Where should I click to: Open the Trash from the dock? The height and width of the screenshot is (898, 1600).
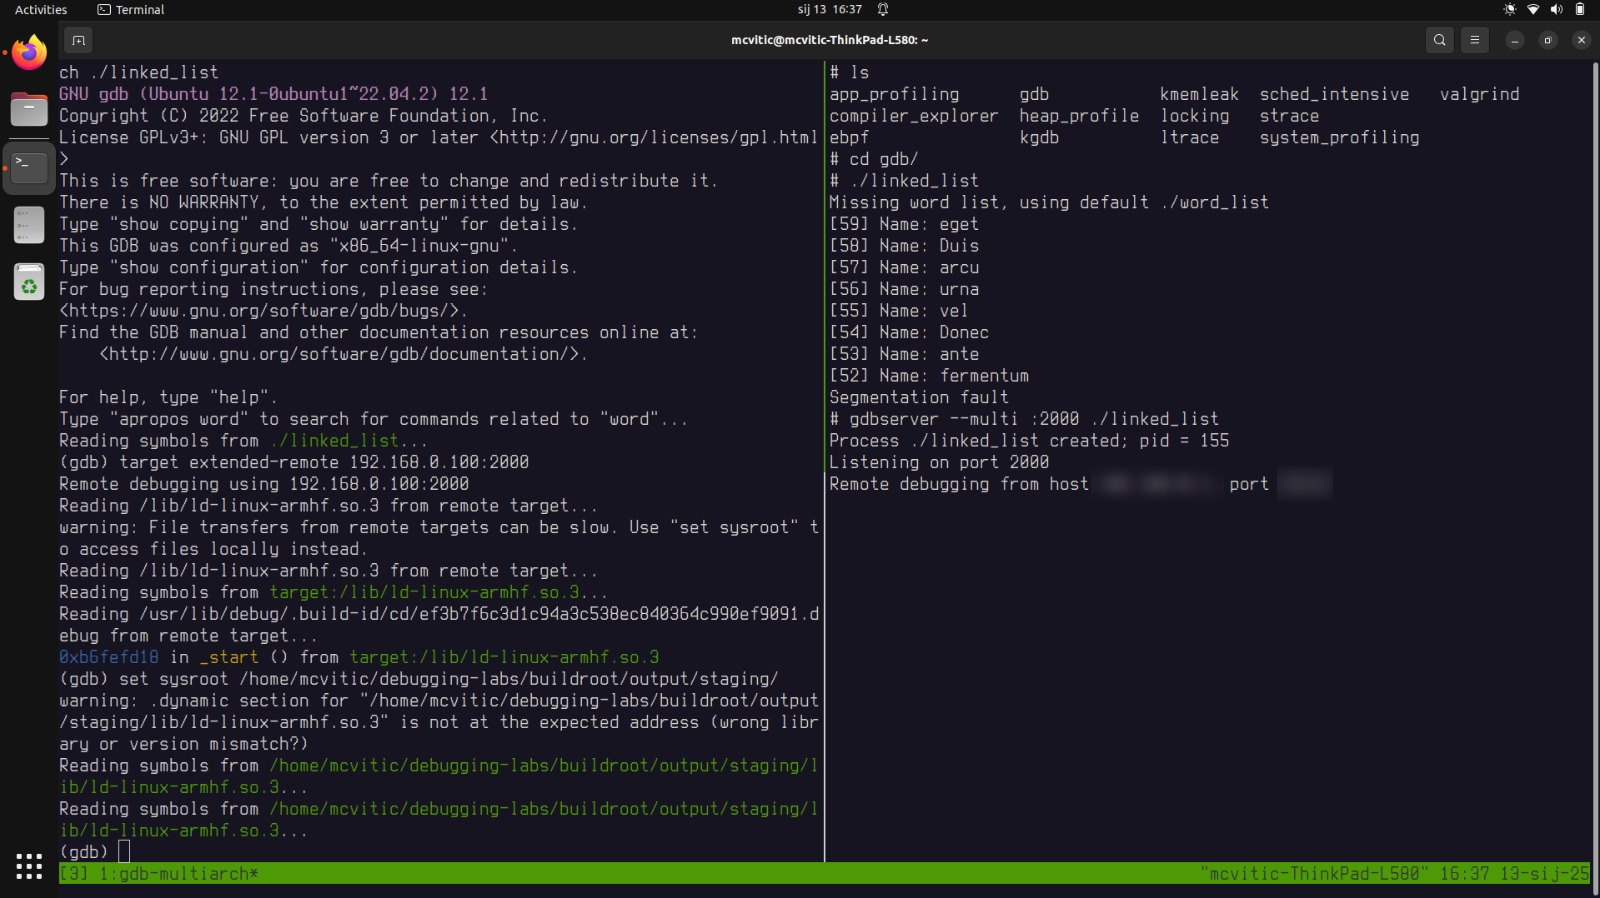tap(29, 283)
